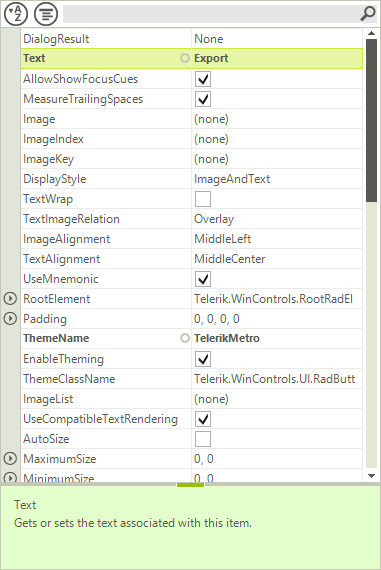Click the vertical scrollbar thumb
Screen dimensions: 381x570
coord(371,120)
